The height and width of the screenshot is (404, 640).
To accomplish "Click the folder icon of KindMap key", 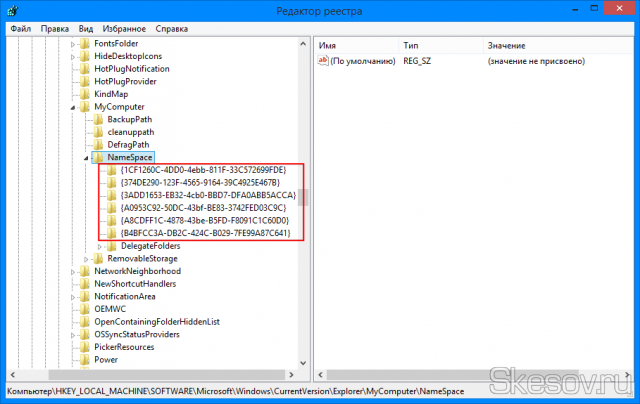I will (x=85, y=94).
